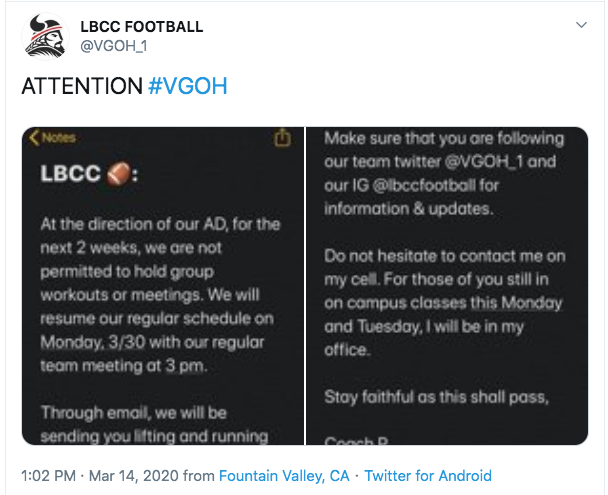Click the 'Monday, 3/30' text in note
Viewport: 608px width, 495px height.
(93, 342)
